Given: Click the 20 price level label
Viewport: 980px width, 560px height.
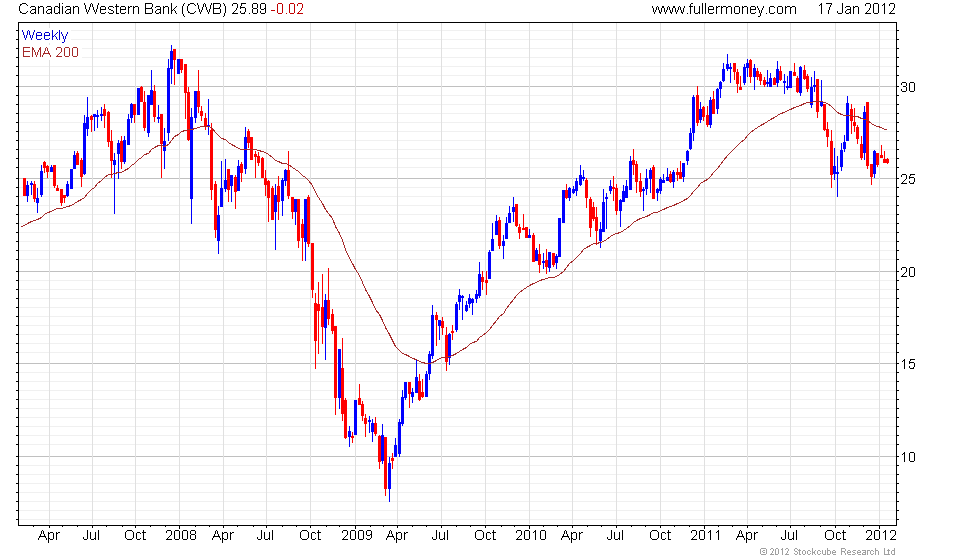Looking at the screenshot, I should [x=908, y=272].
